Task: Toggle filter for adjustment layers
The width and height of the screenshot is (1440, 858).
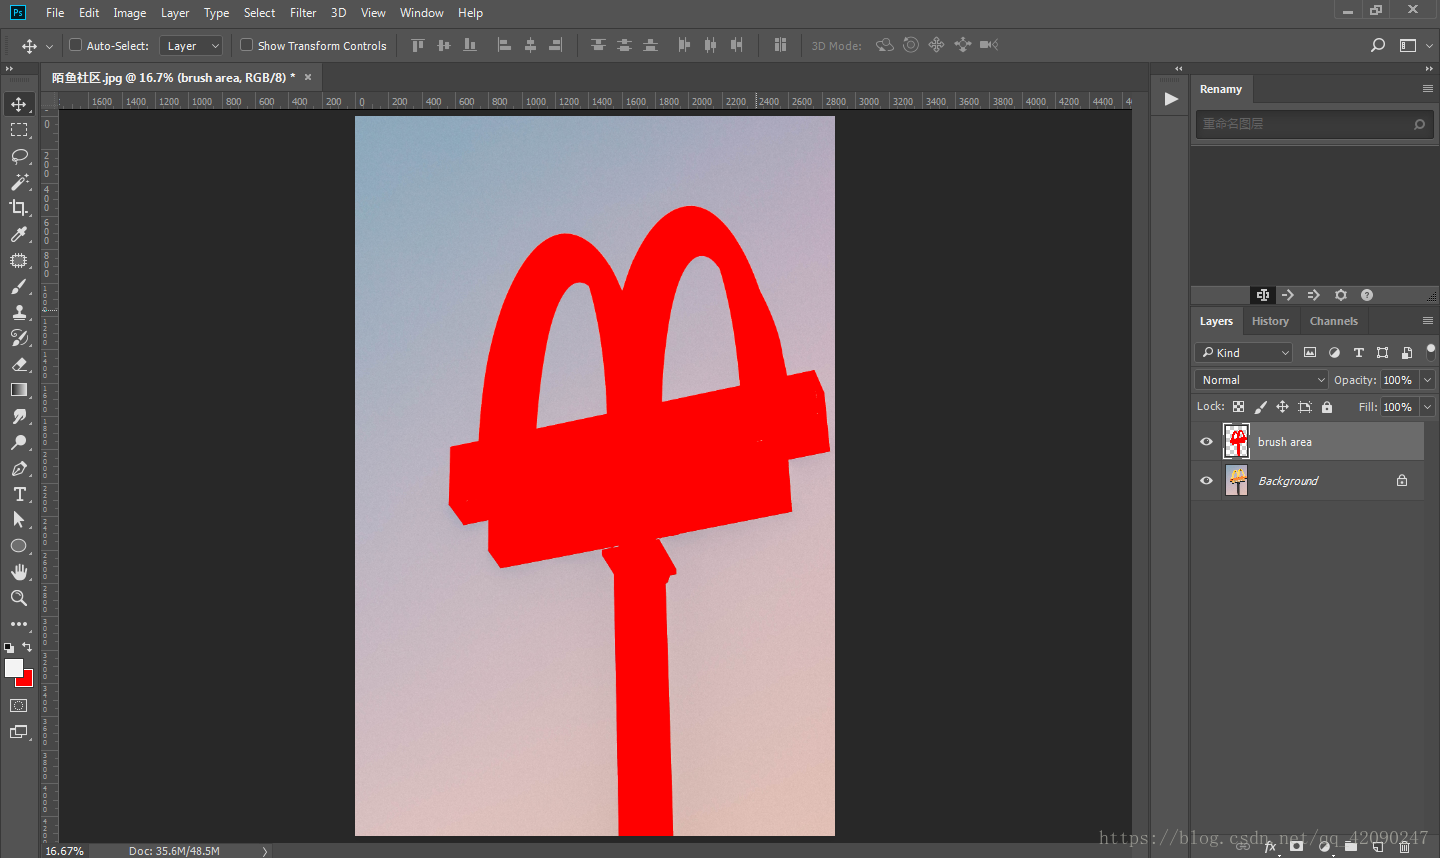Action: [x=1334, y=352]
